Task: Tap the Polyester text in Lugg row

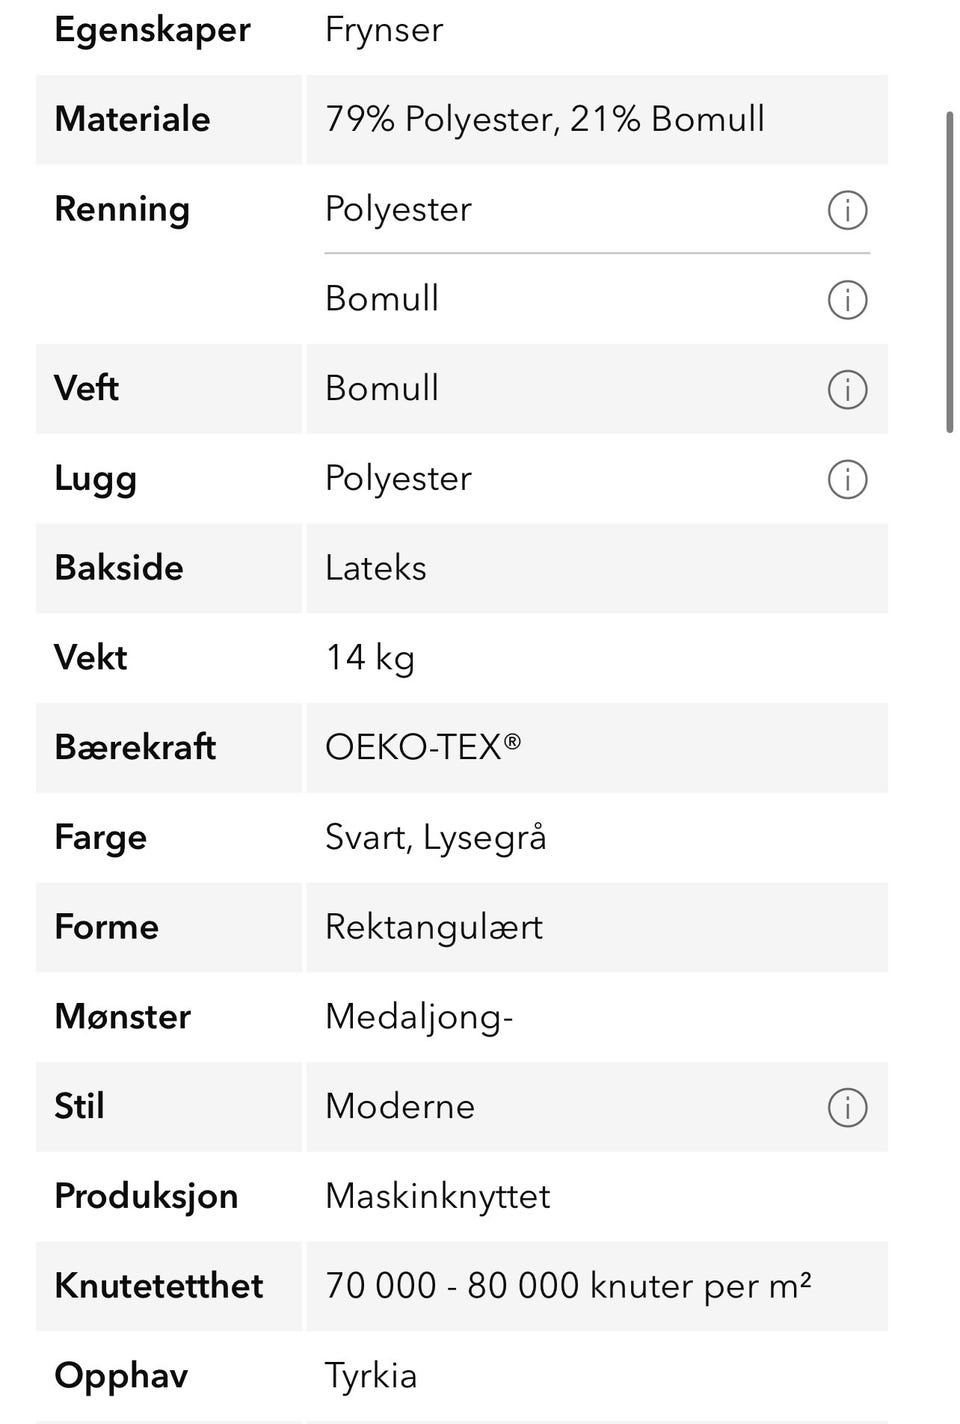Action: [398, 478]
